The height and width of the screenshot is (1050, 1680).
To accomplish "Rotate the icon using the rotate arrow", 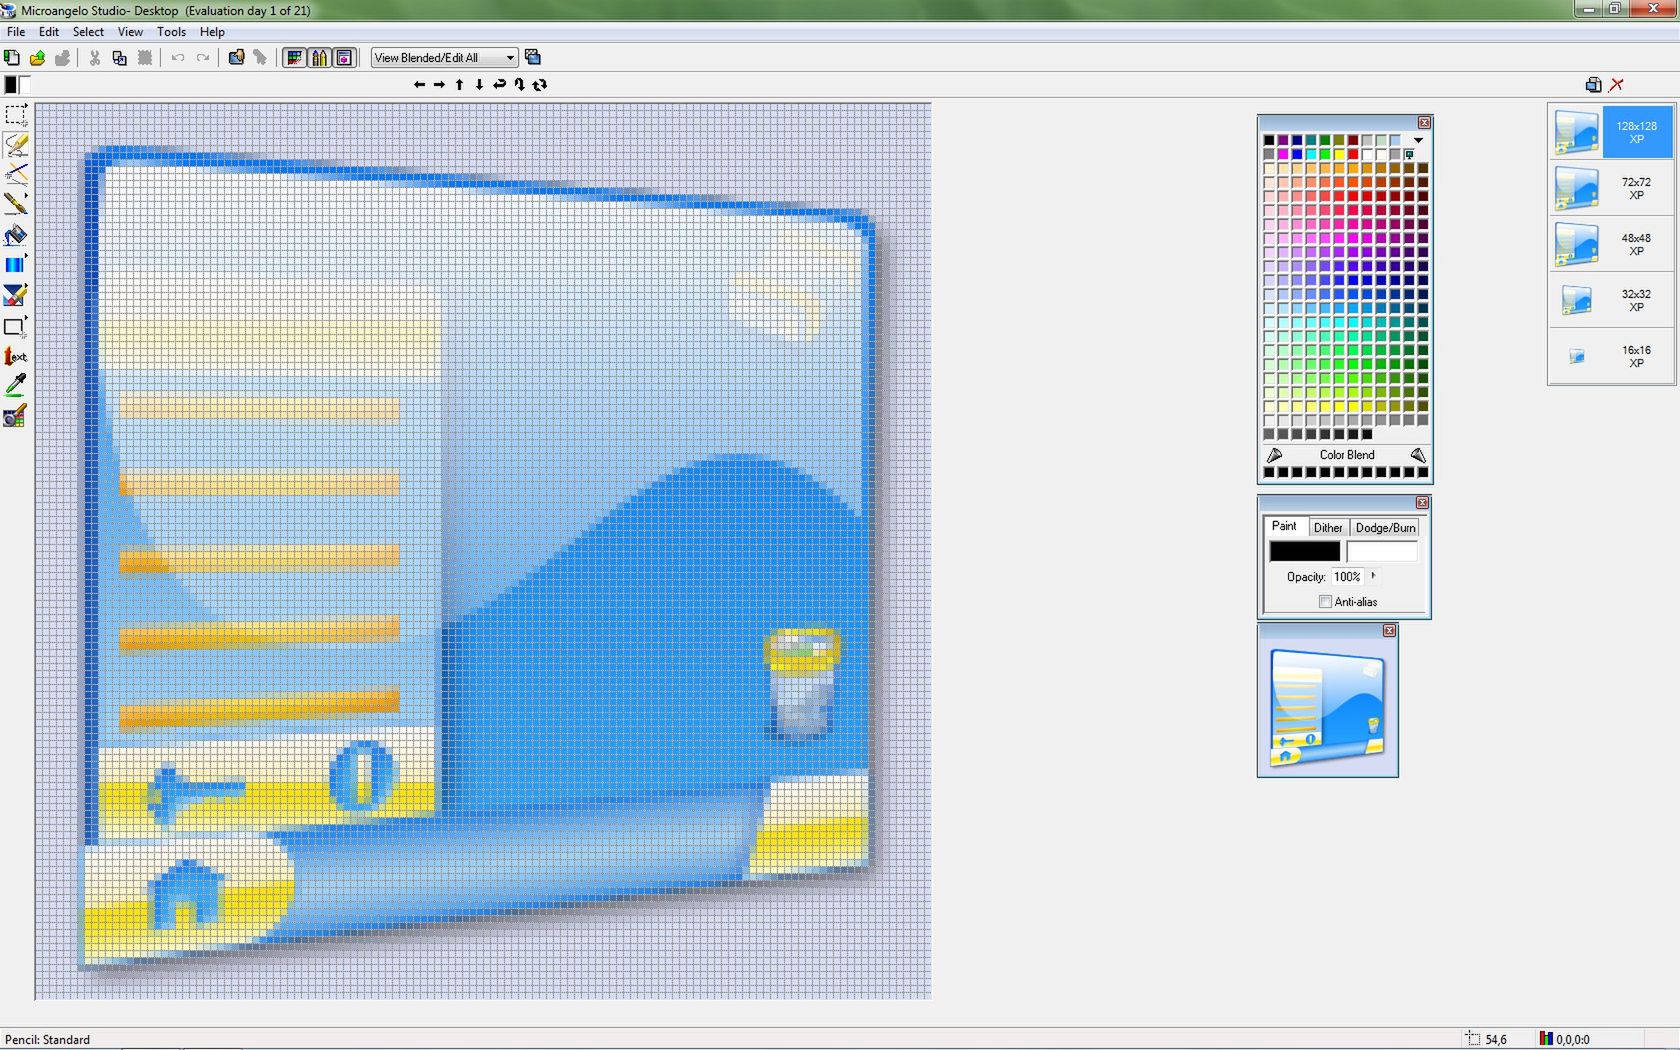I will click(540, 85).
